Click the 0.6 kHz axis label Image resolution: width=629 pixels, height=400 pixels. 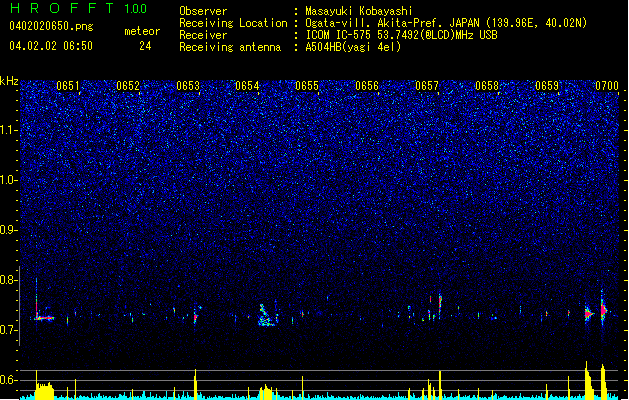pos(9,380)
